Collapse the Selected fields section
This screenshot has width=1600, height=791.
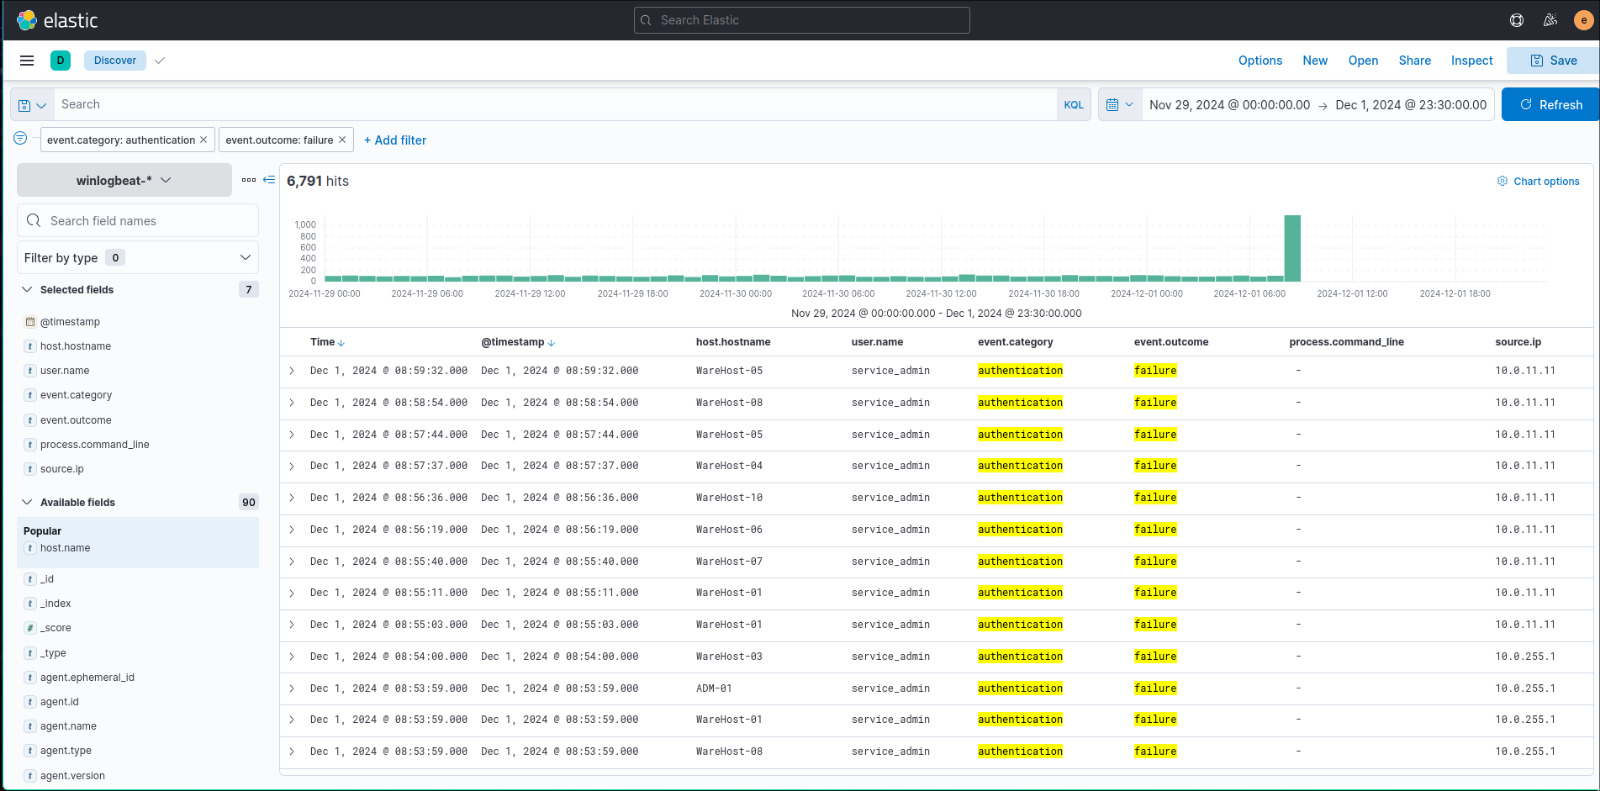27,290
